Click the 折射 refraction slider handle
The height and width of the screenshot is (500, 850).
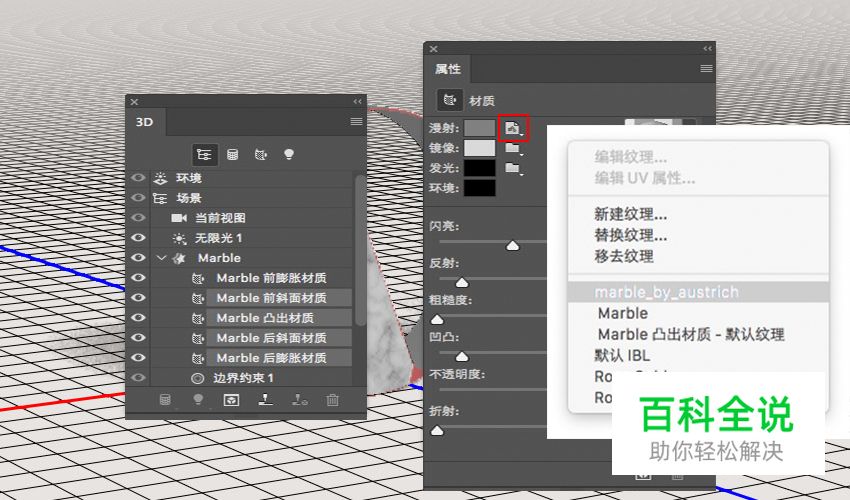437,431
